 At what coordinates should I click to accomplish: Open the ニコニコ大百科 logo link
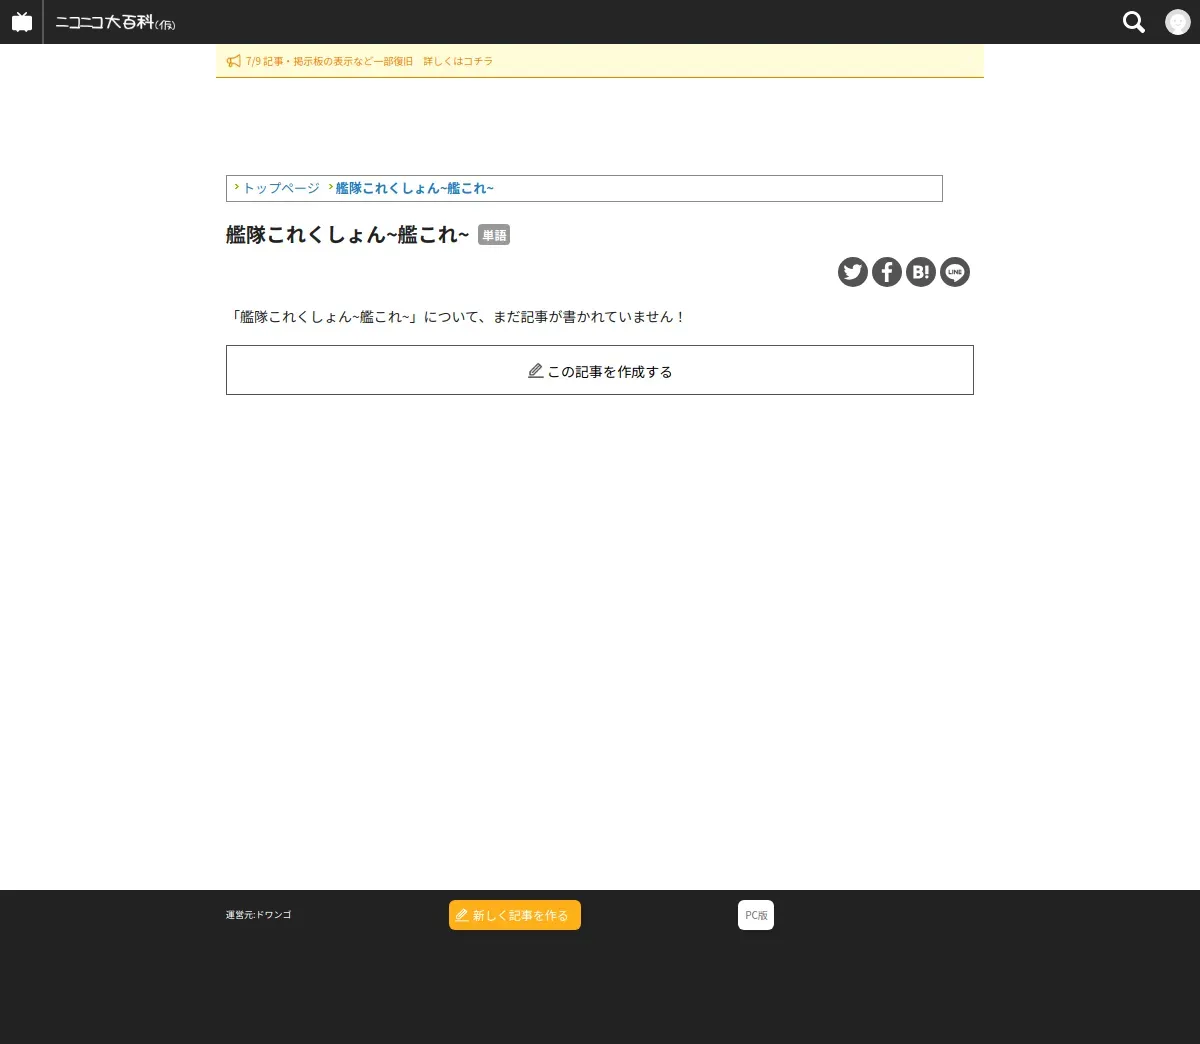click(115, 22)
